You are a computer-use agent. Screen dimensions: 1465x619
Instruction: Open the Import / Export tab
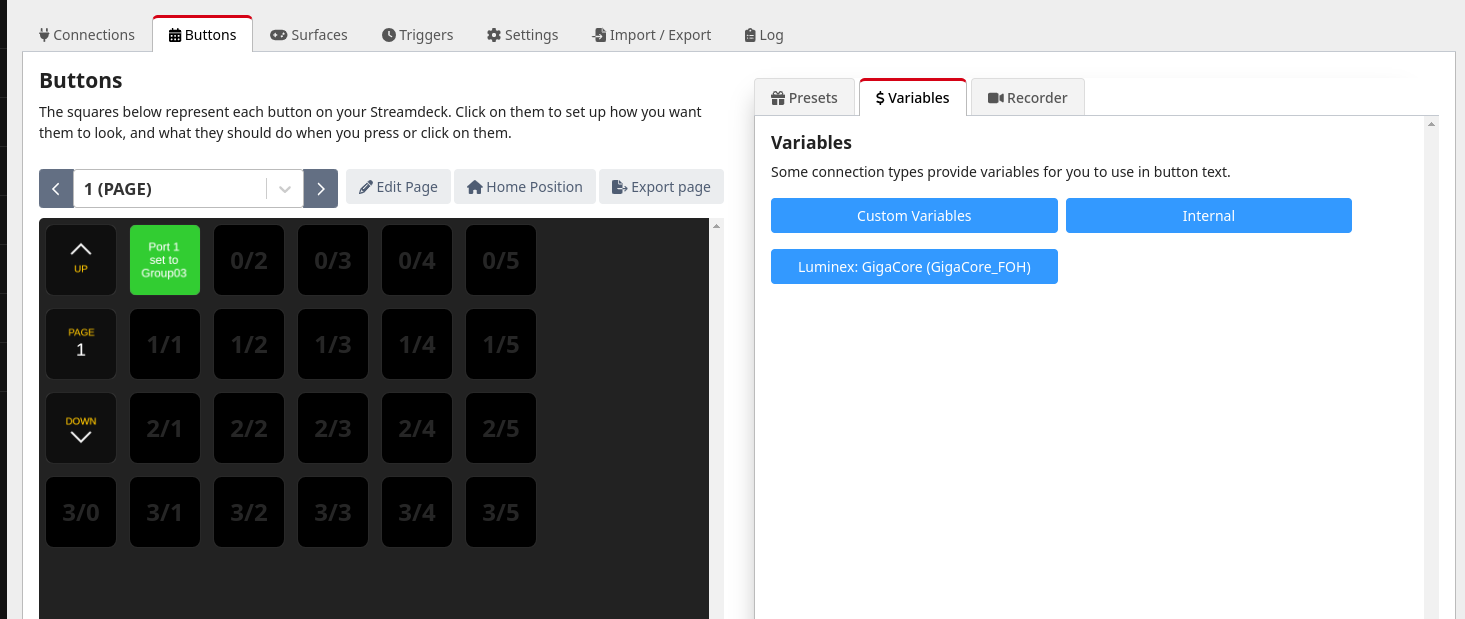tap(651, 35)
